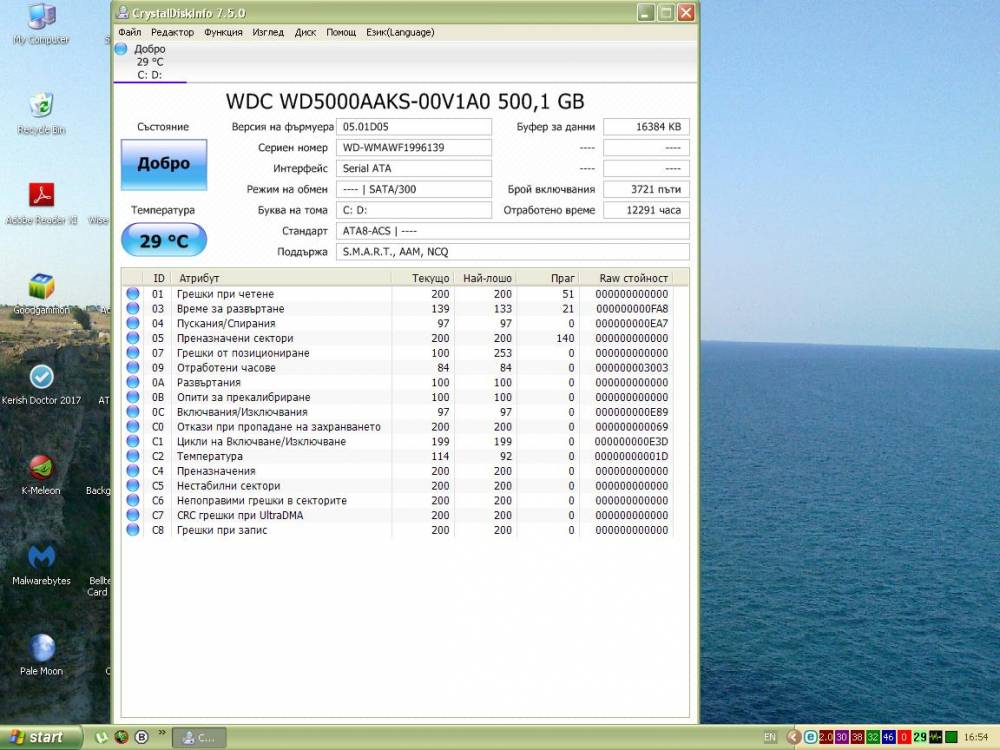Open the Файл menu
Image resolution: width=1000 pixels, height=750 pixels.
pyautogui.click(x=129, y=32)
